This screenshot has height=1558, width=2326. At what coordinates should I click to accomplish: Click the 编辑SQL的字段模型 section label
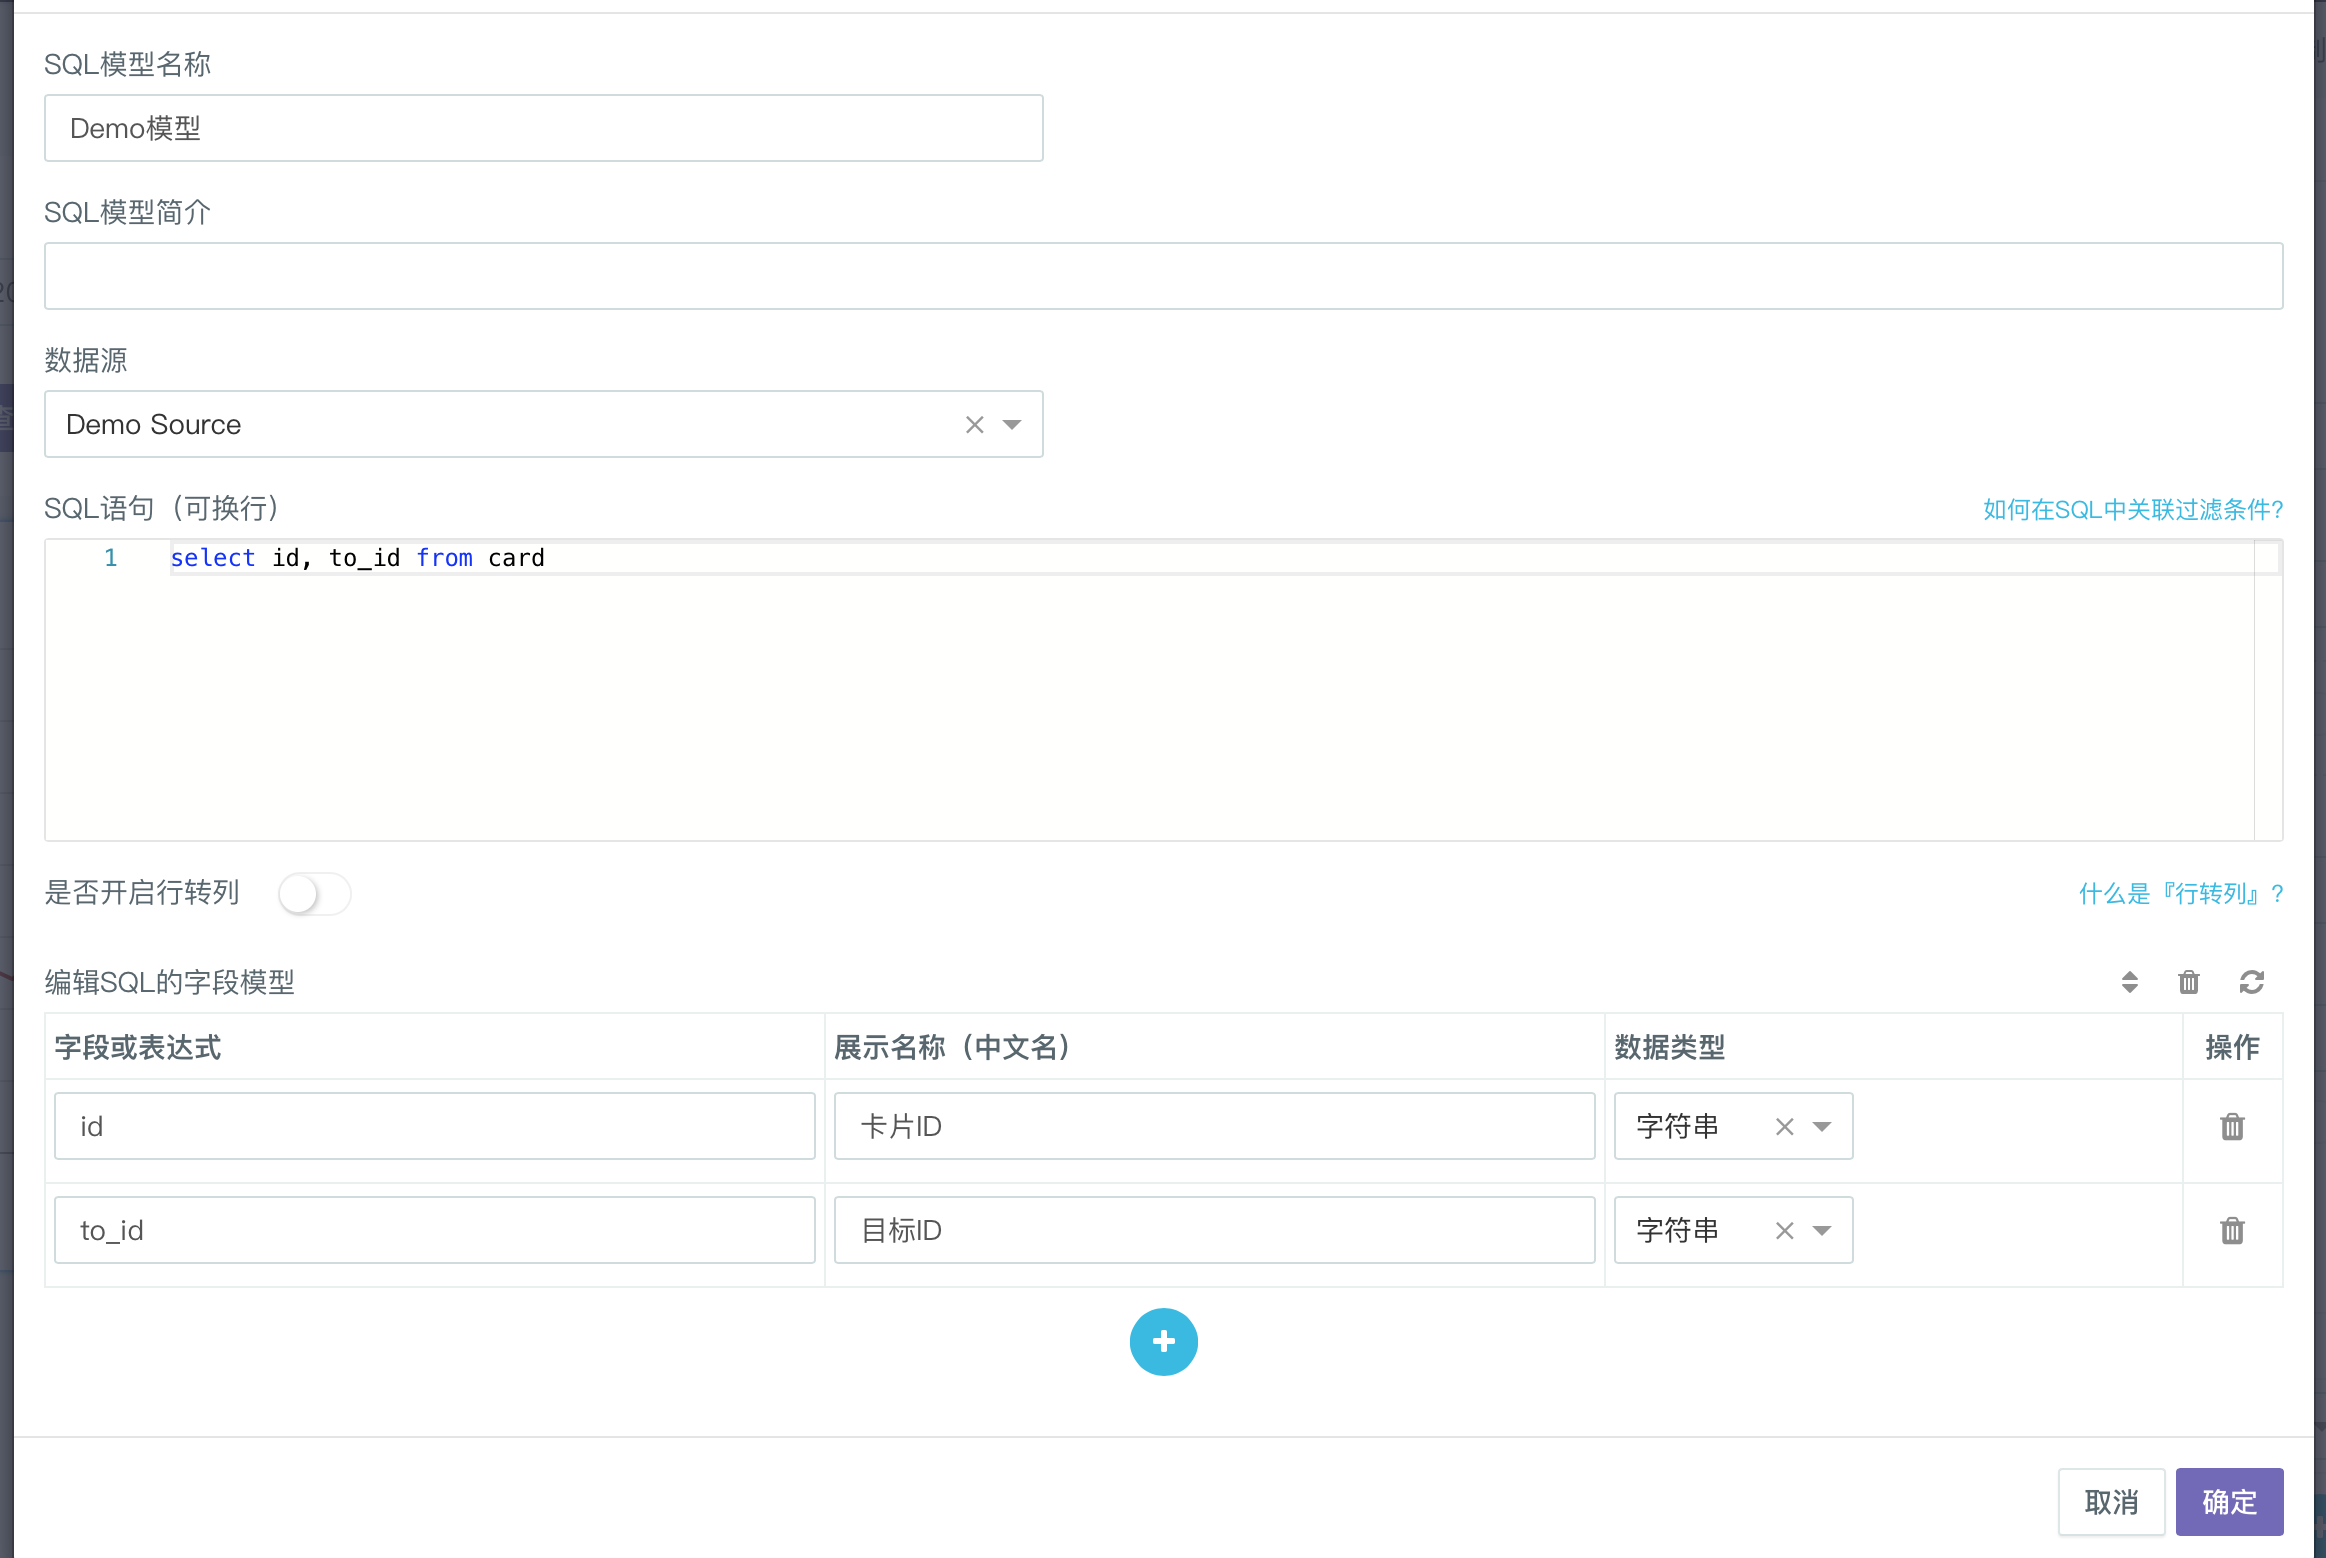(169, 982)
